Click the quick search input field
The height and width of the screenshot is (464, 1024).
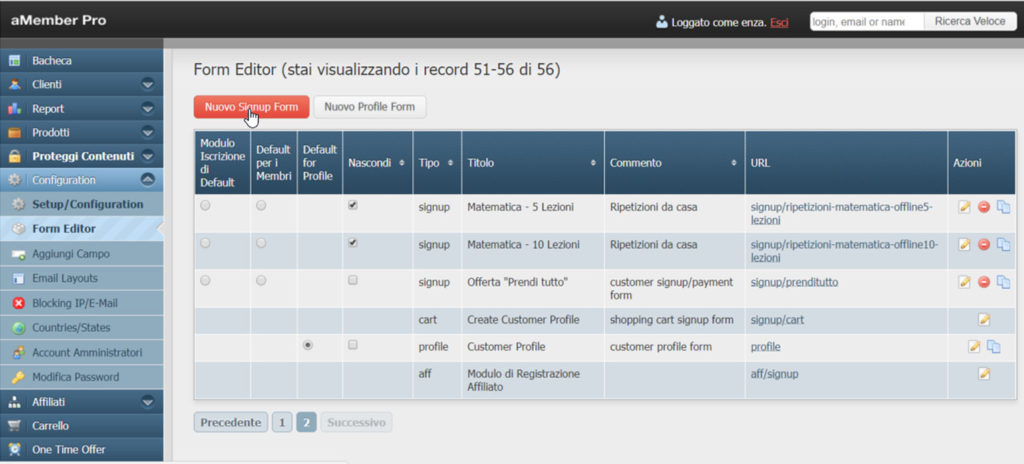[x=866, y=21]
